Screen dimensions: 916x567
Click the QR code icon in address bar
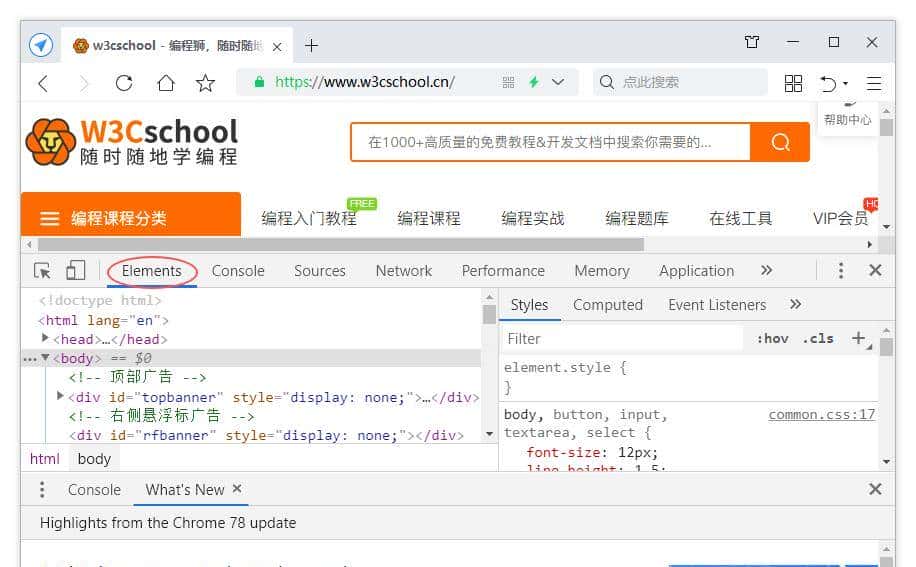pyautogui.click(x=508, y=82)
